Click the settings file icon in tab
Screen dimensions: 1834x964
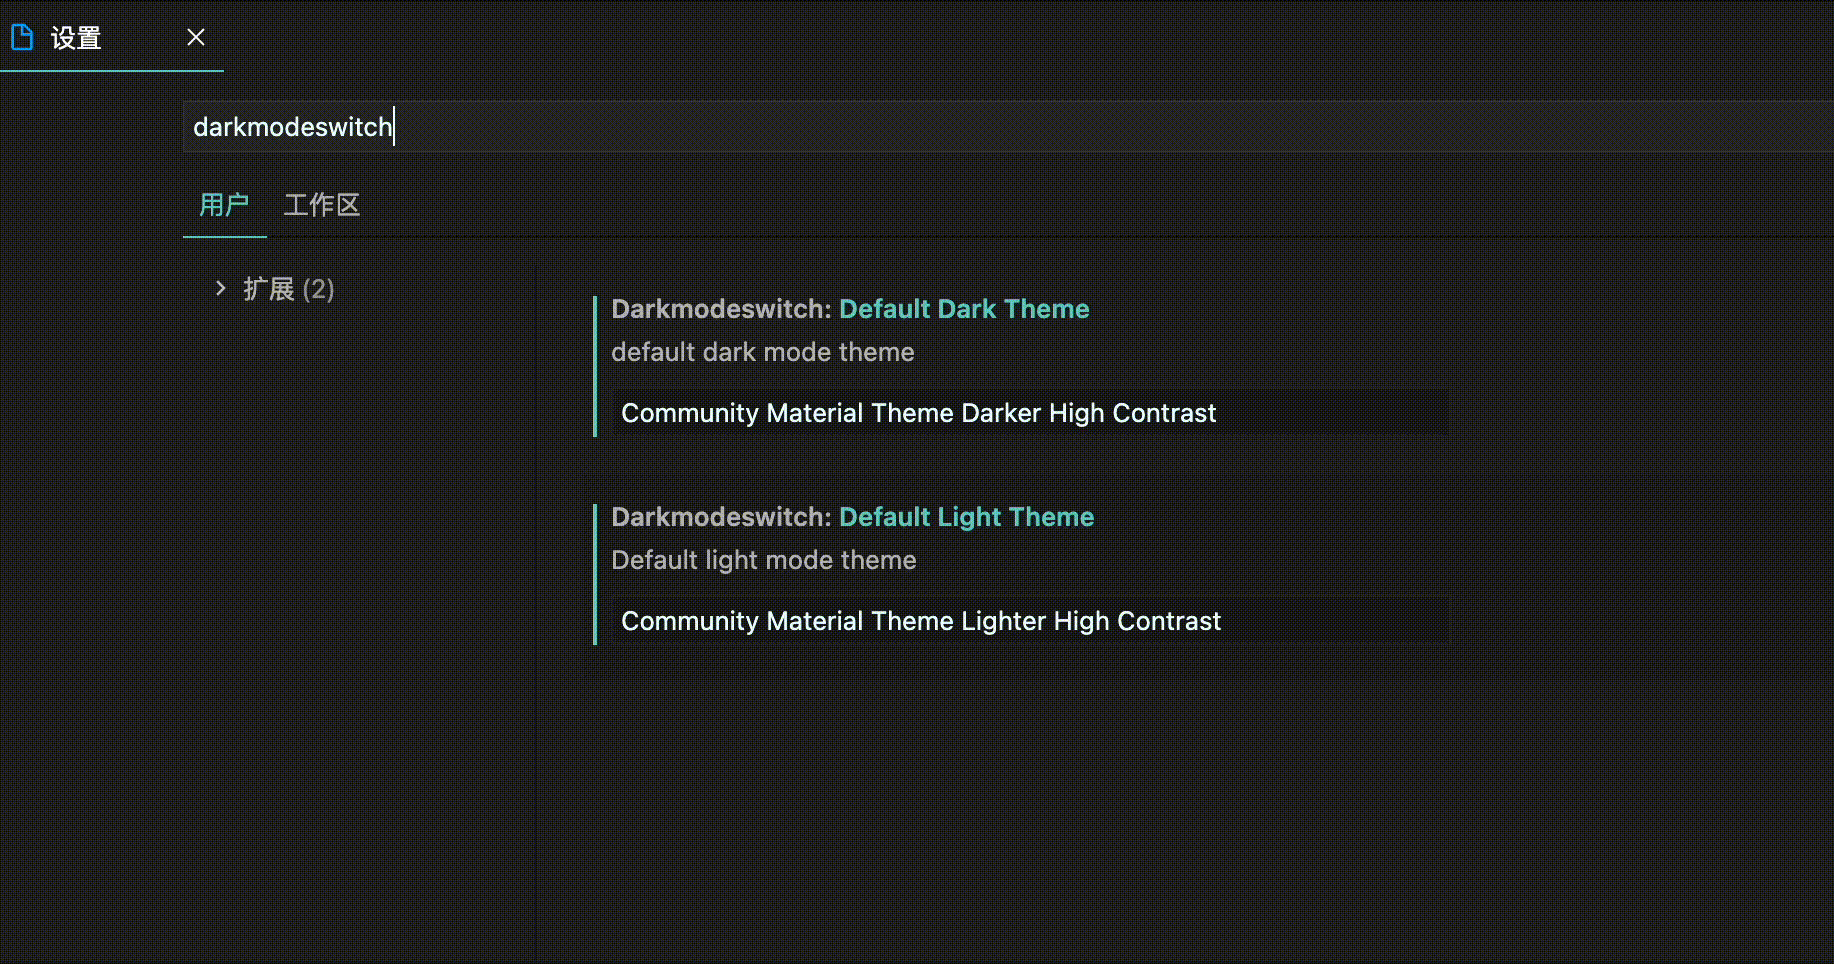click(22, 38)
